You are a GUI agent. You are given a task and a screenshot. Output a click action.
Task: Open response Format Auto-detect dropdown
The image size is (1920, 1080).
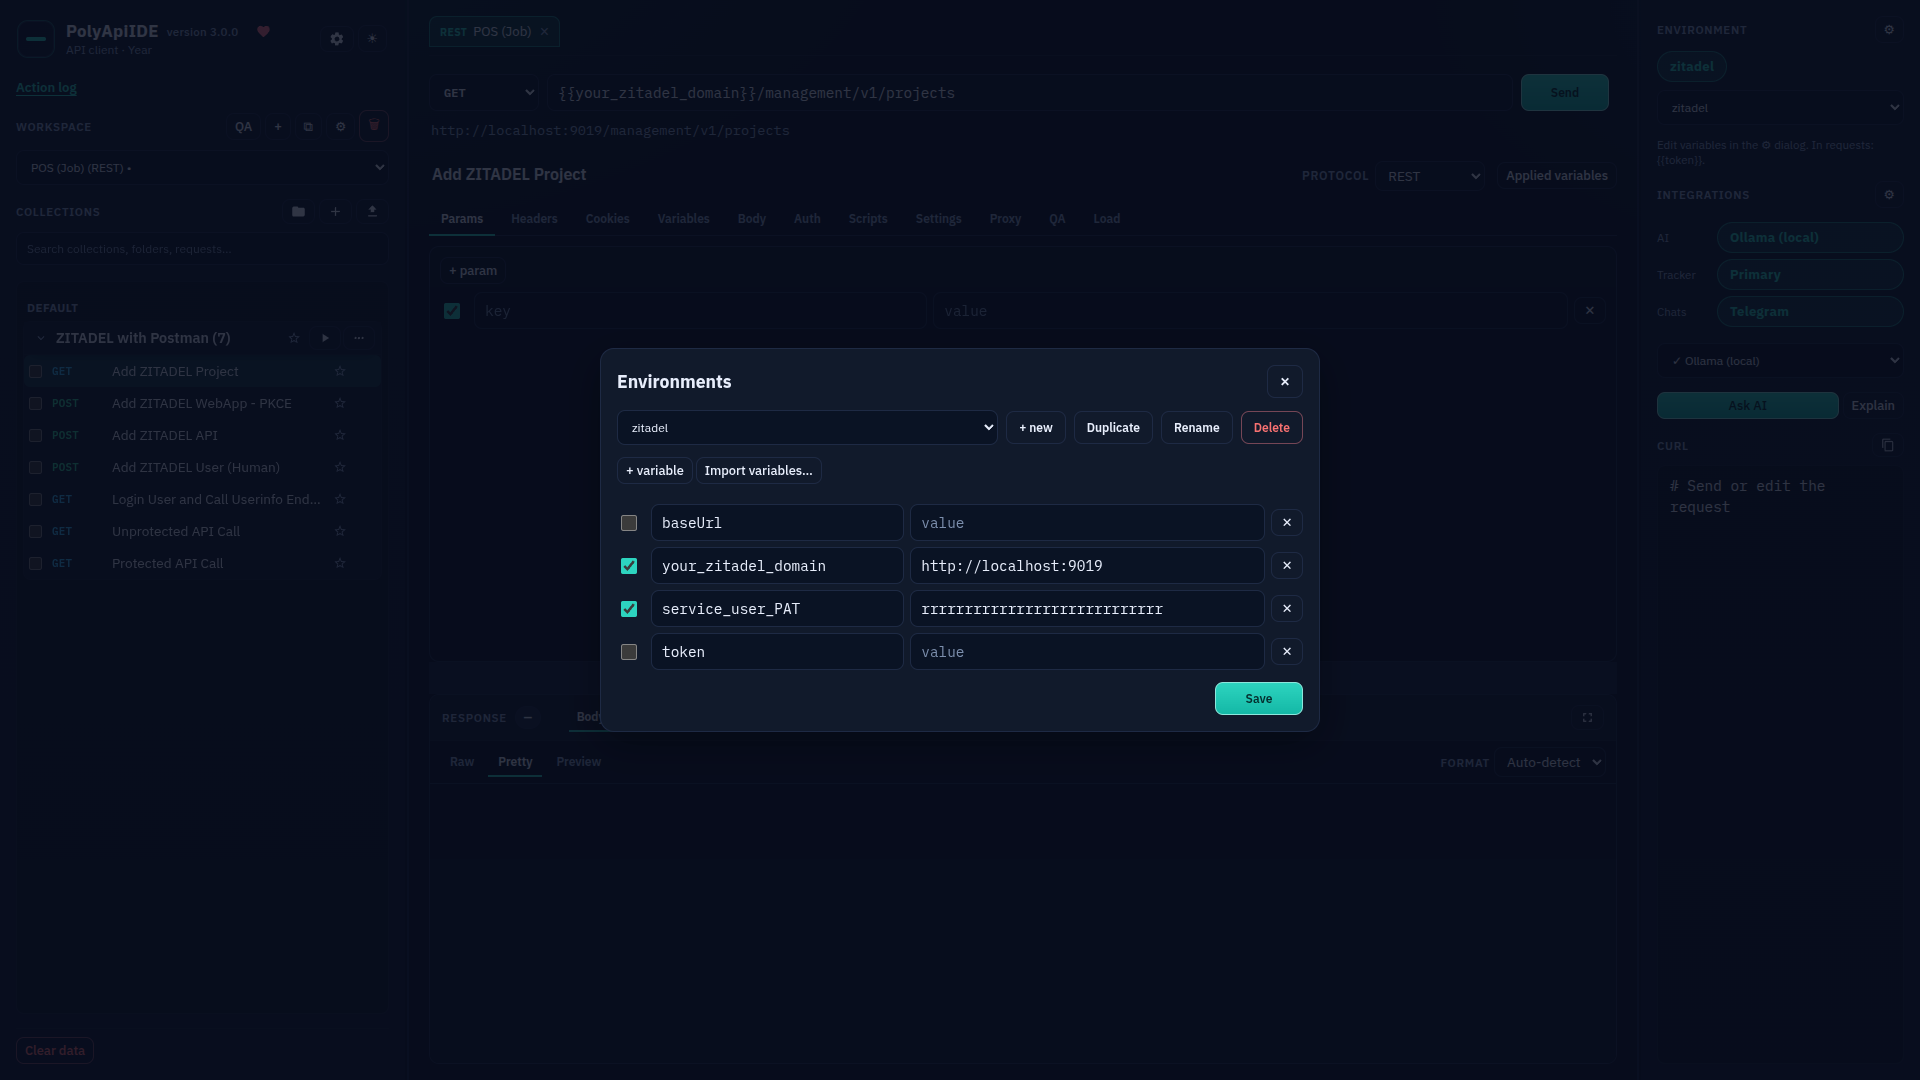coord(1551,763)
